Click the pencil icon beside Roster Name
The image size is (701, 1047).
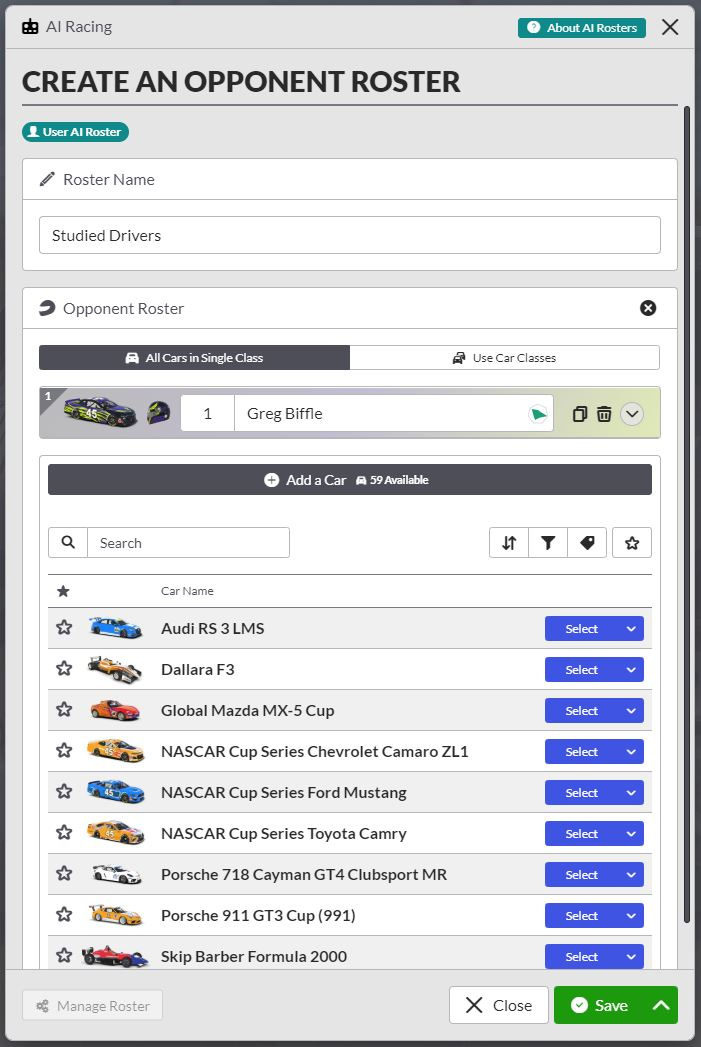point(47,179)
